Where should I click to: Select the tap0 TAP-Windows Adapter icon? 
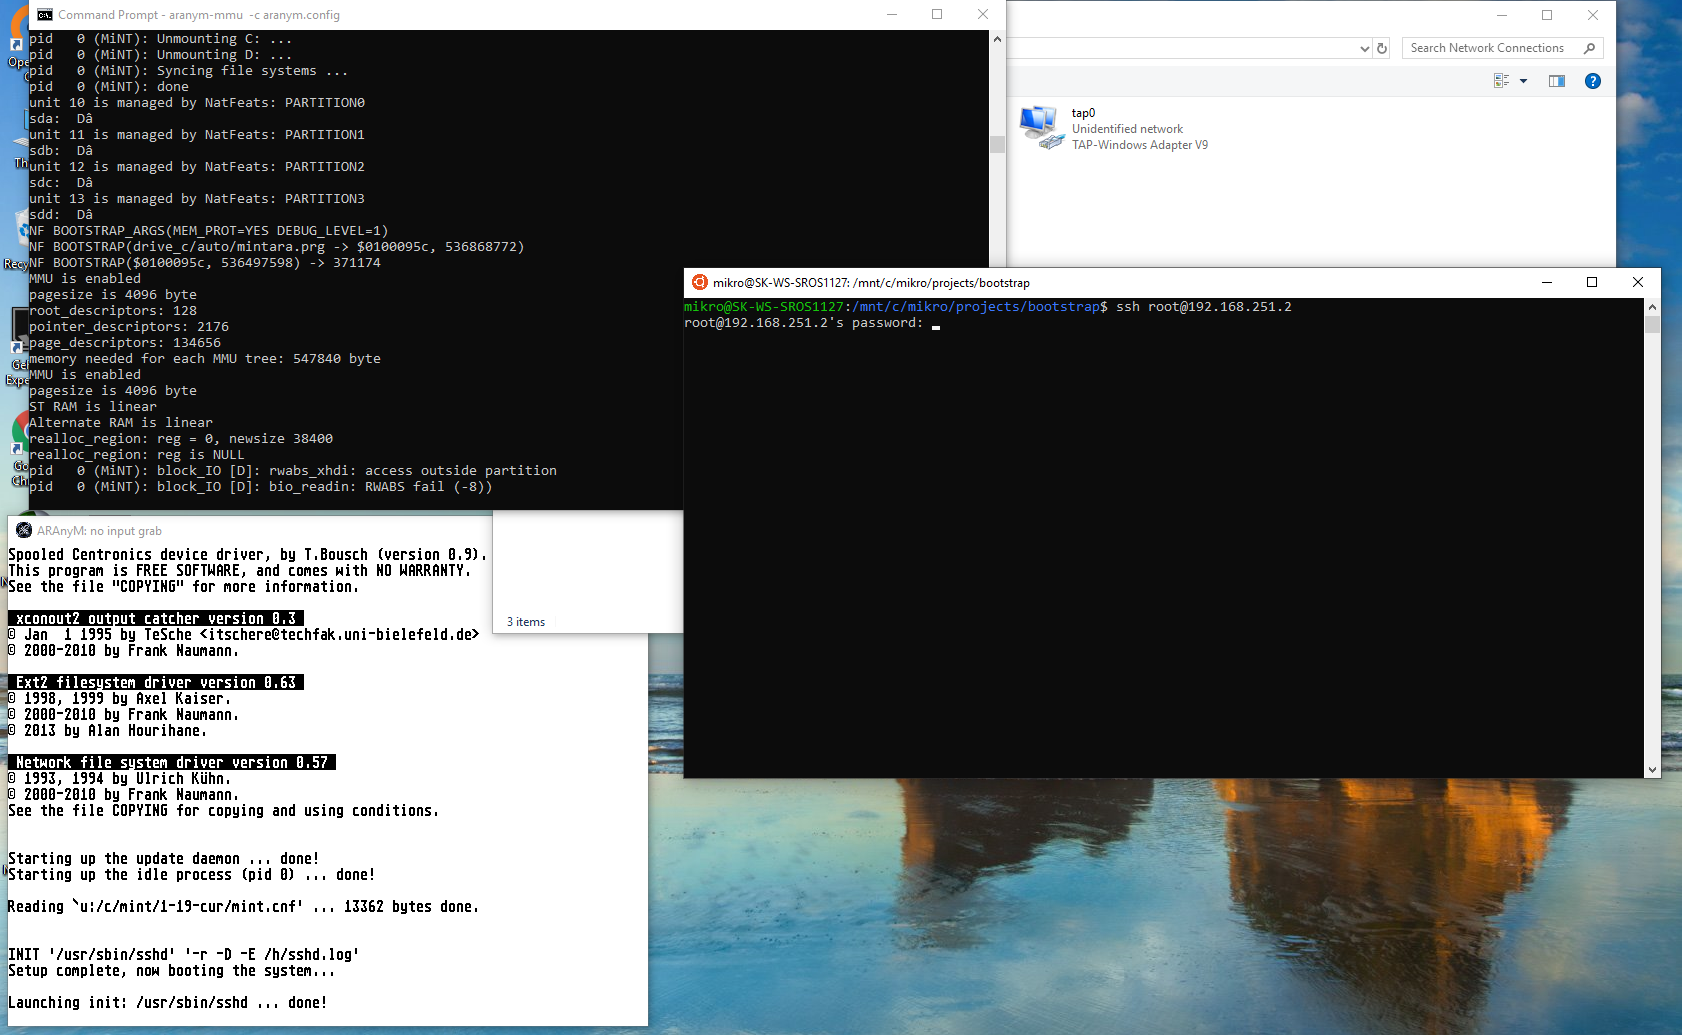pos(1040,126)
